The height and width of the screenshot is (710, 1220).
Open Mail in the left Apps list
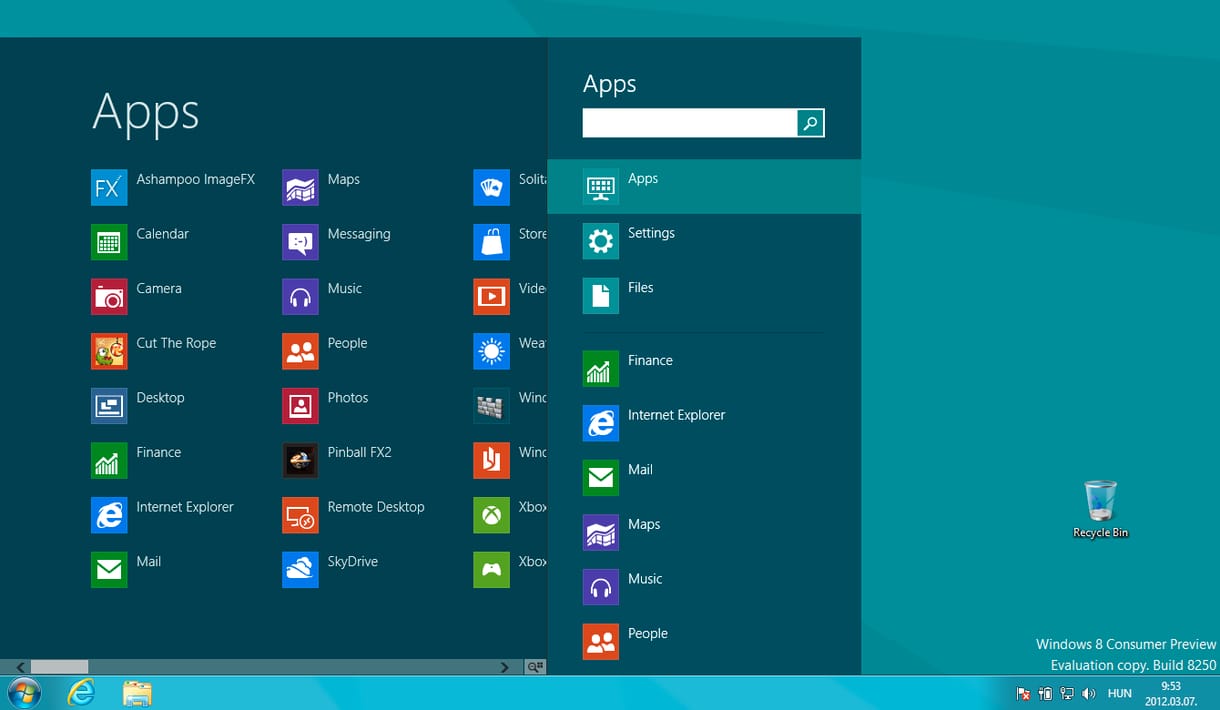pyautogui.click(x=126, y=570)
